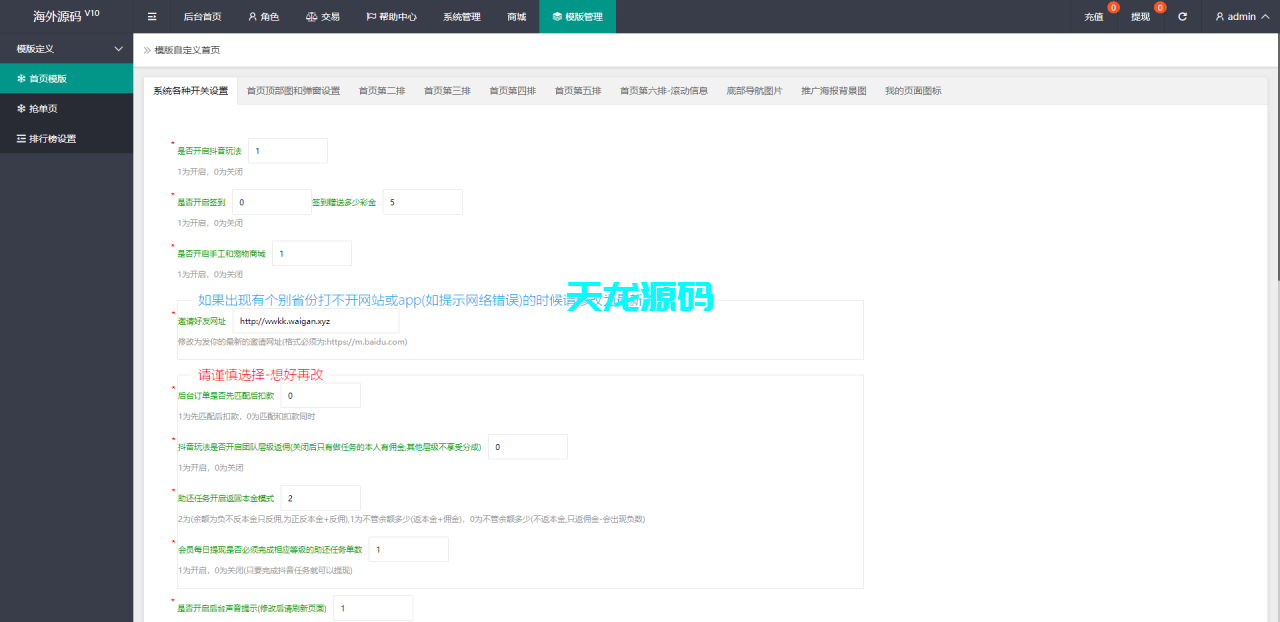Click the refresh icon in the top right
This screenshot has width=1280, height=622.
pyautogui.click(x=1182, y=16)
